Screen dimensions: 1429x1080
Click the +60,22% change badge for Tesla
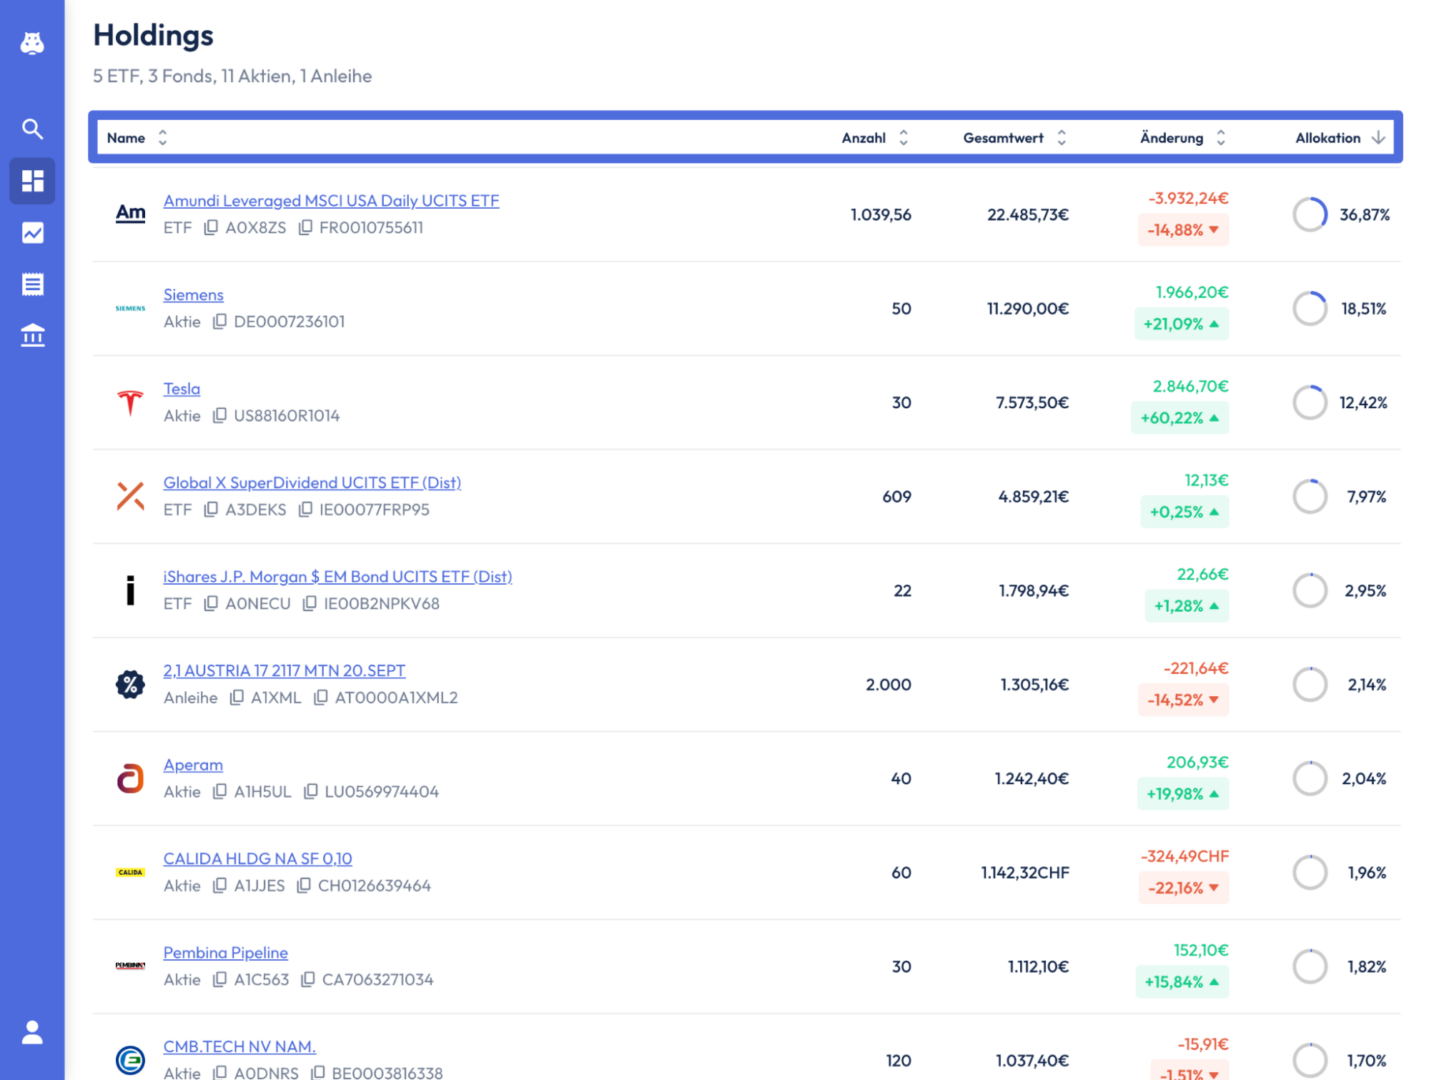coord(1180,418)
